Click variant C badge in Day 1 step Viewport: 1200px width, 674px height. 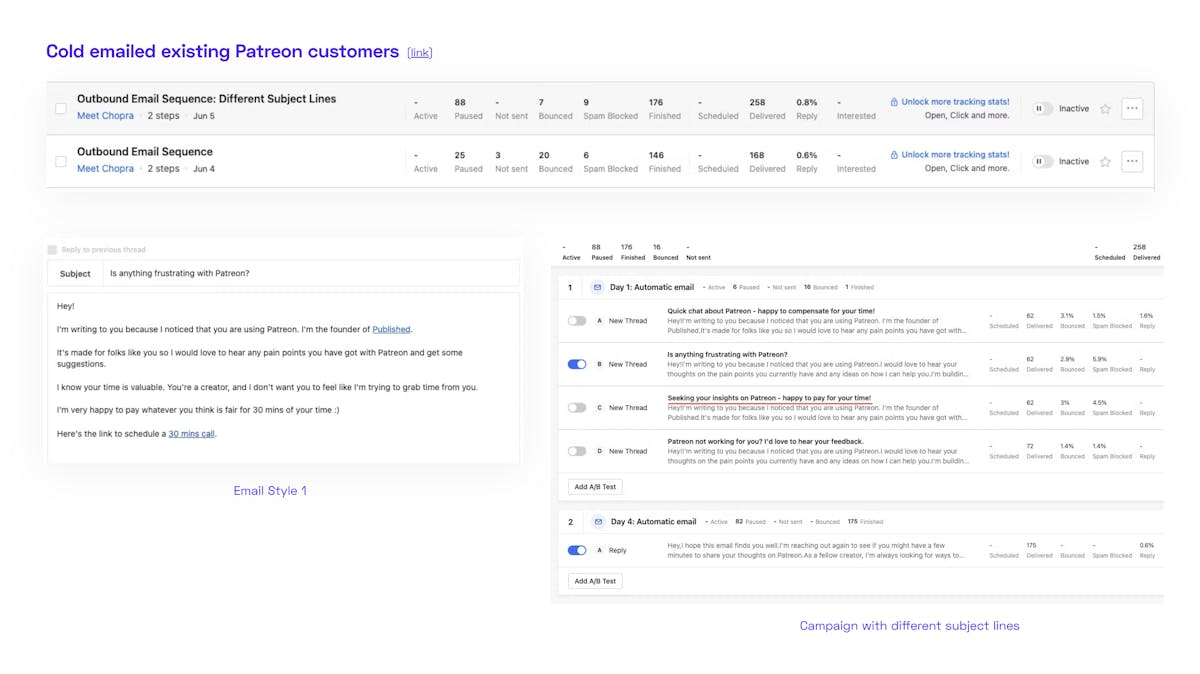(x=600, y=408)
